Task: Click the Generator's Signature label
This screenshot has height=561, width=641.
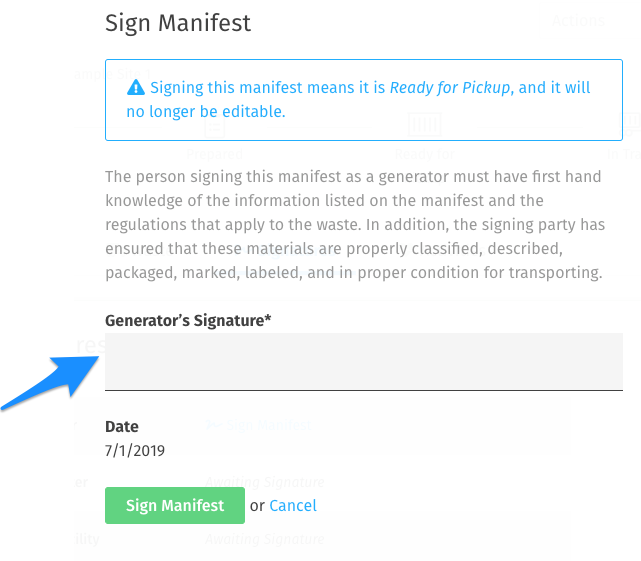Action: [188, 320]
